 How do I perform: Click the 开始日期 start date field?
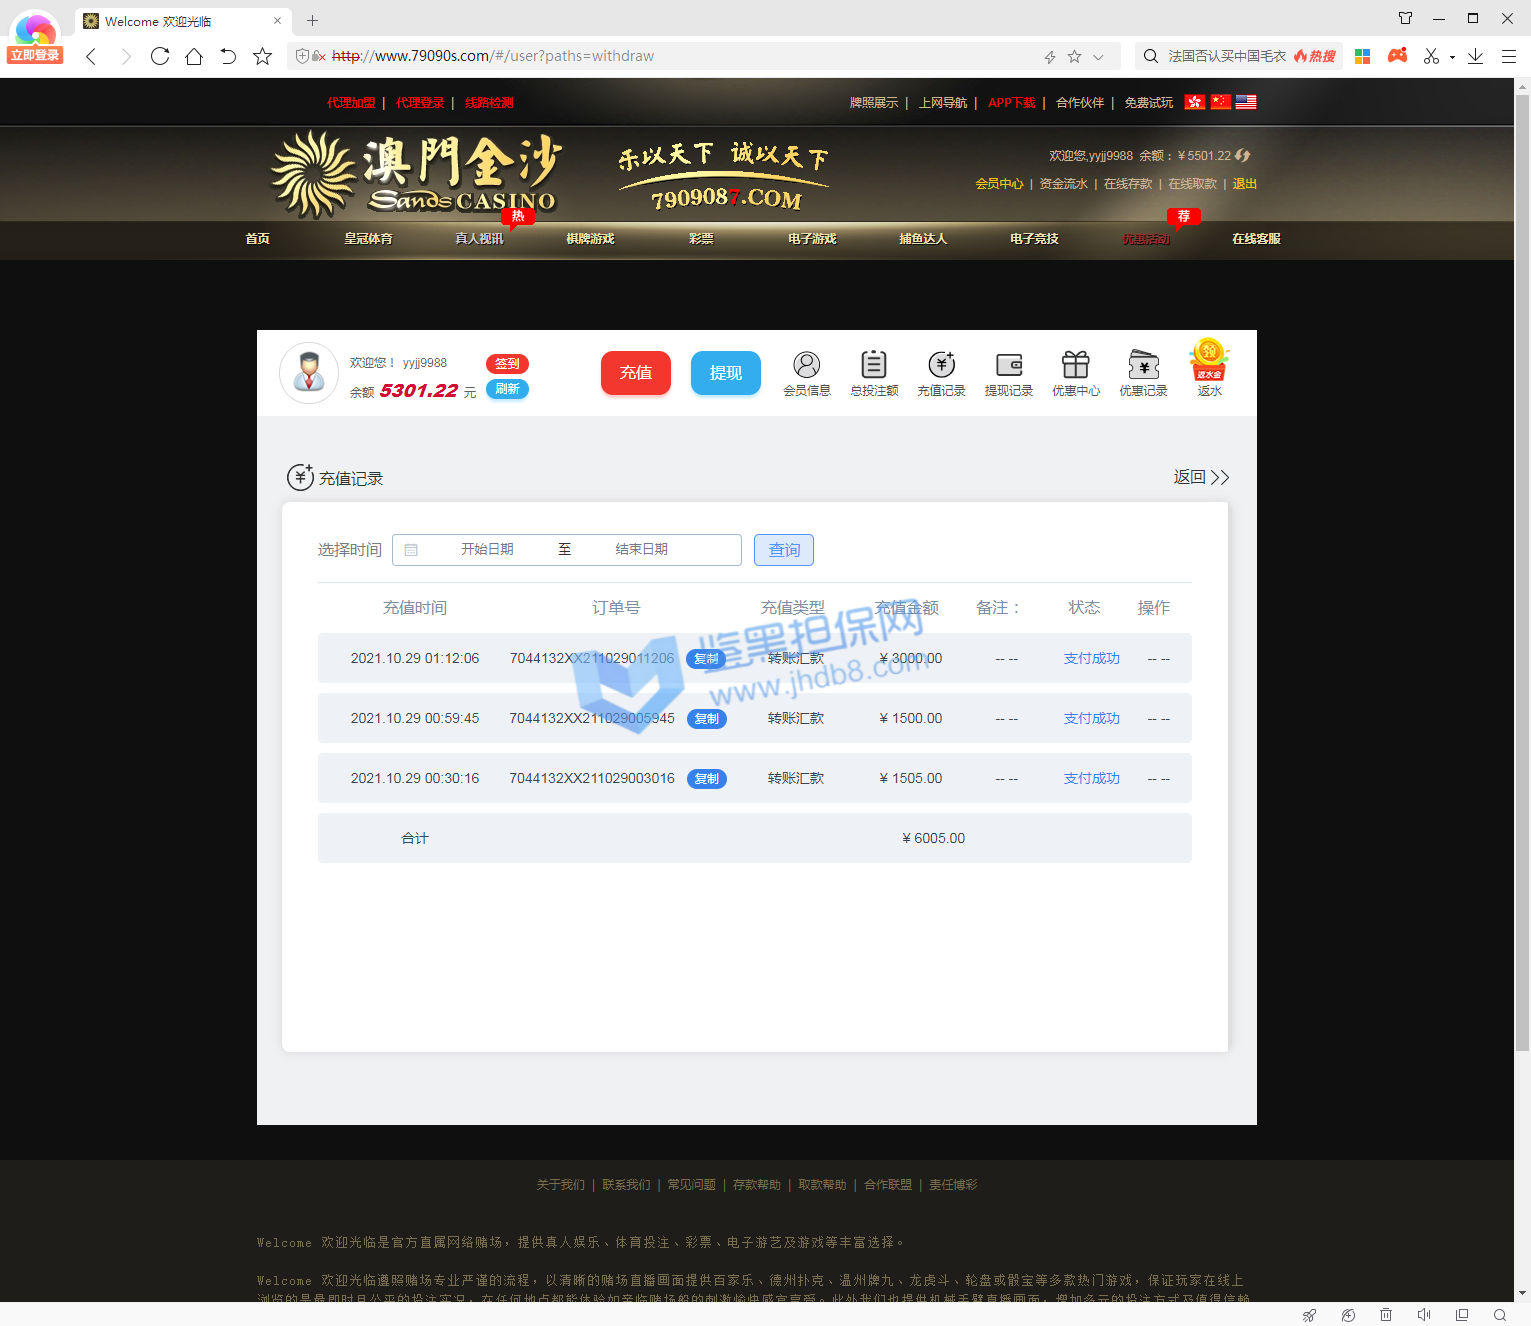[487, 550]
